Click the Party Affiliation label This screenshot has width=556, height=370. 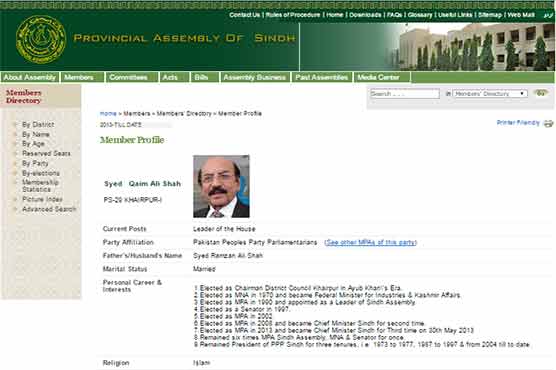pyautogui.click(x=128, y=242)
